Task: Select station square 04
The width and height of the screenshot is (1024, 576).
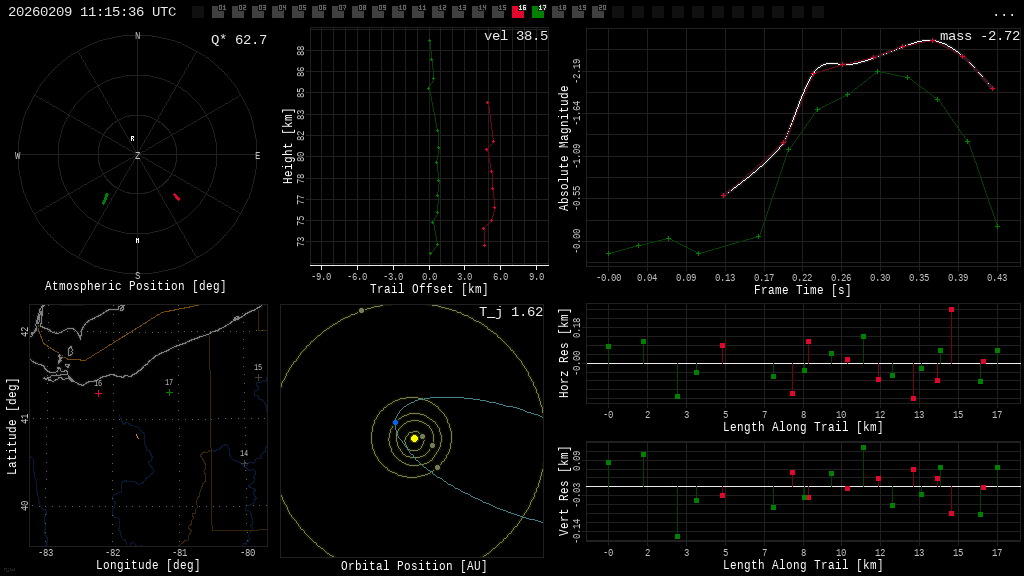Action: coord(278,12)
